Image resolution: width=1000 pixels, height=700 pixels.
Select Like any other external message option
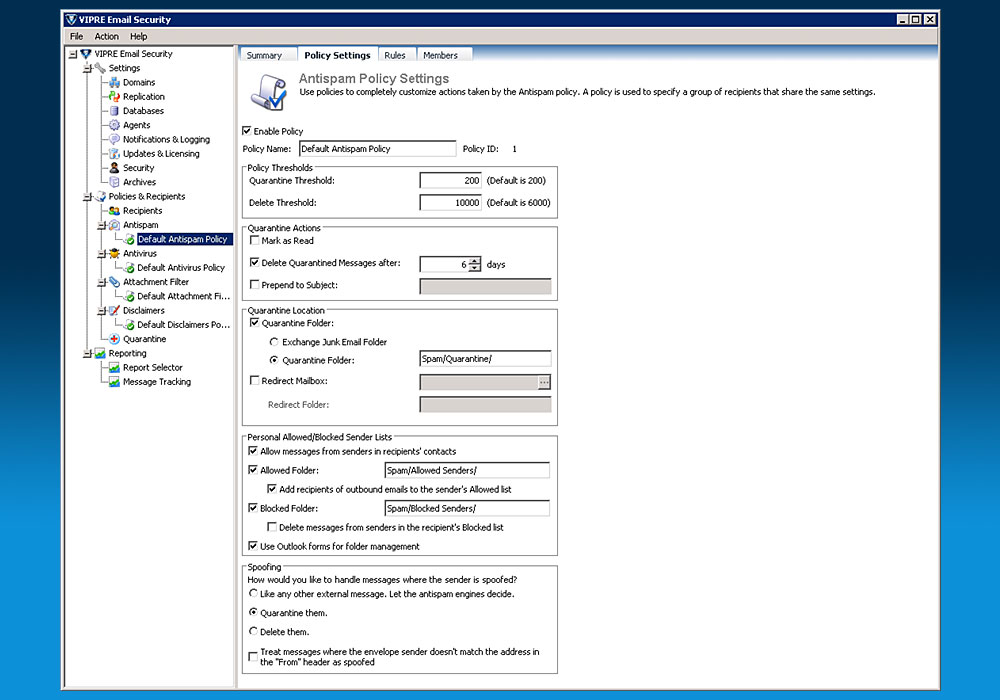(x=253, y=593)
